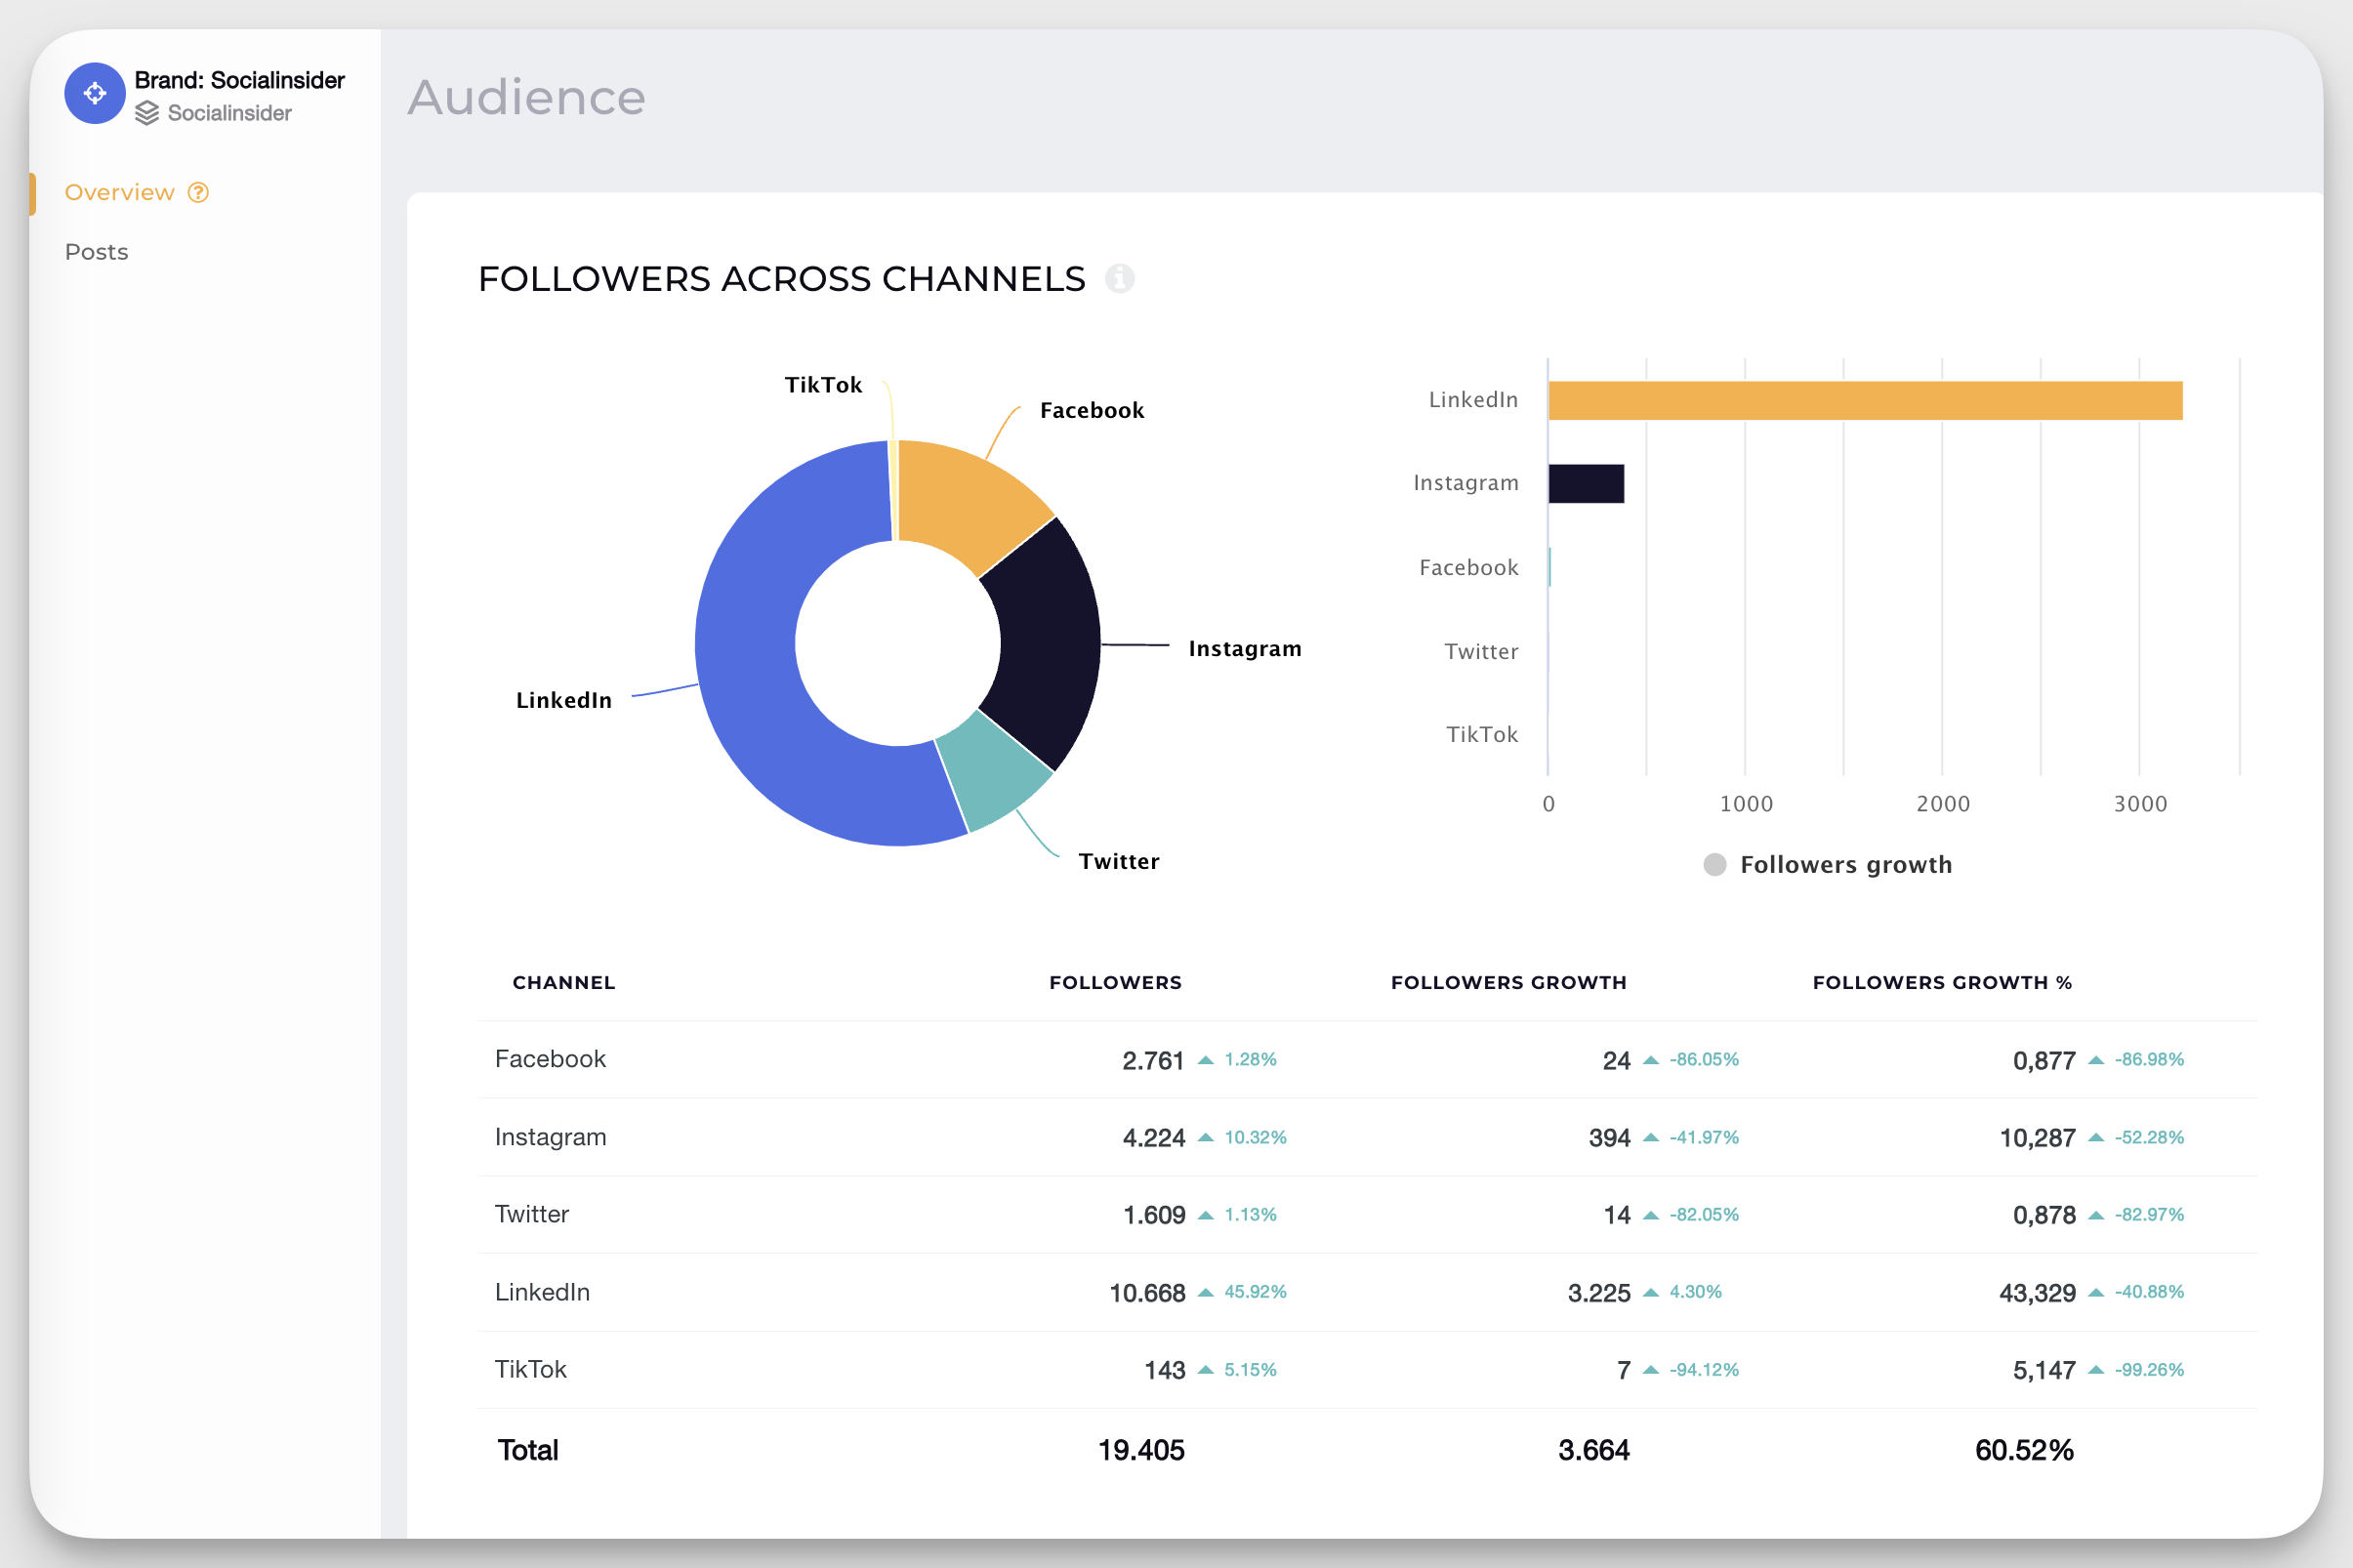The width and height of the screenshot is (2353, 1568).
Task: Select the Overview tab in sidebar
Action: 117,190
